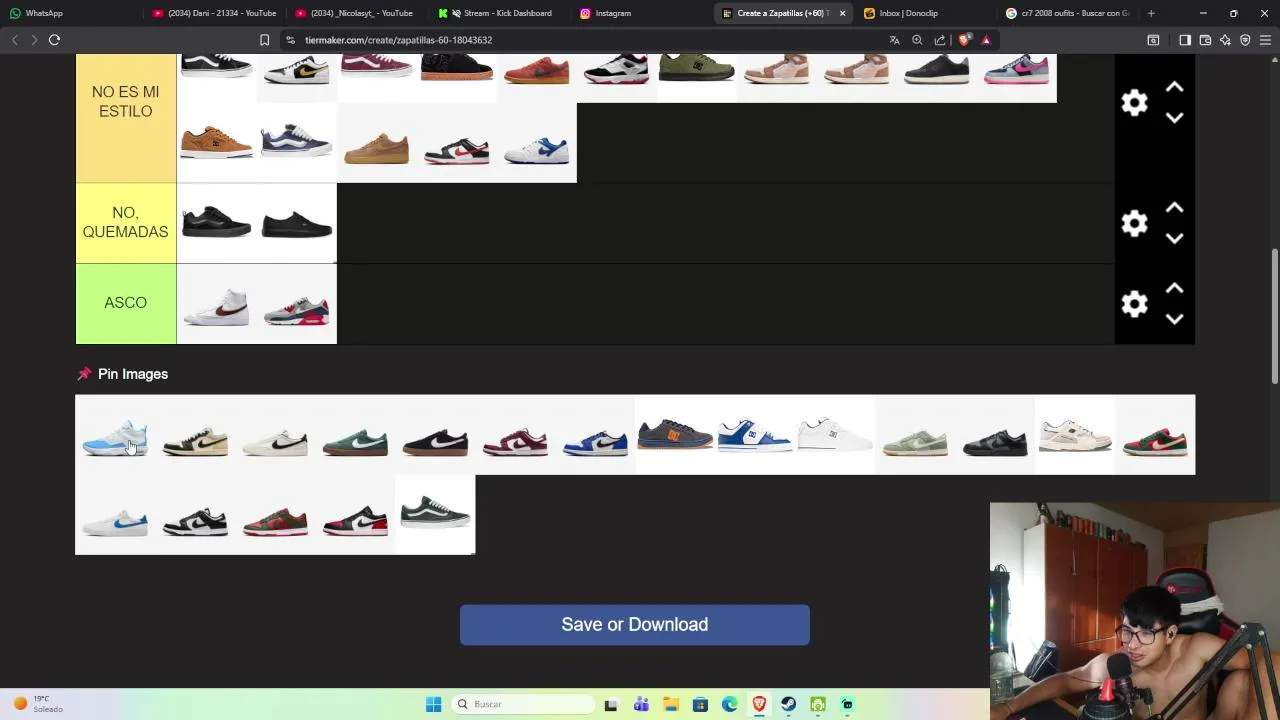Image resolution: width=1280 pixels, height=720 pixels.
Task: Pick the all-black low sneaker in image pool
Action: (995, 435)
